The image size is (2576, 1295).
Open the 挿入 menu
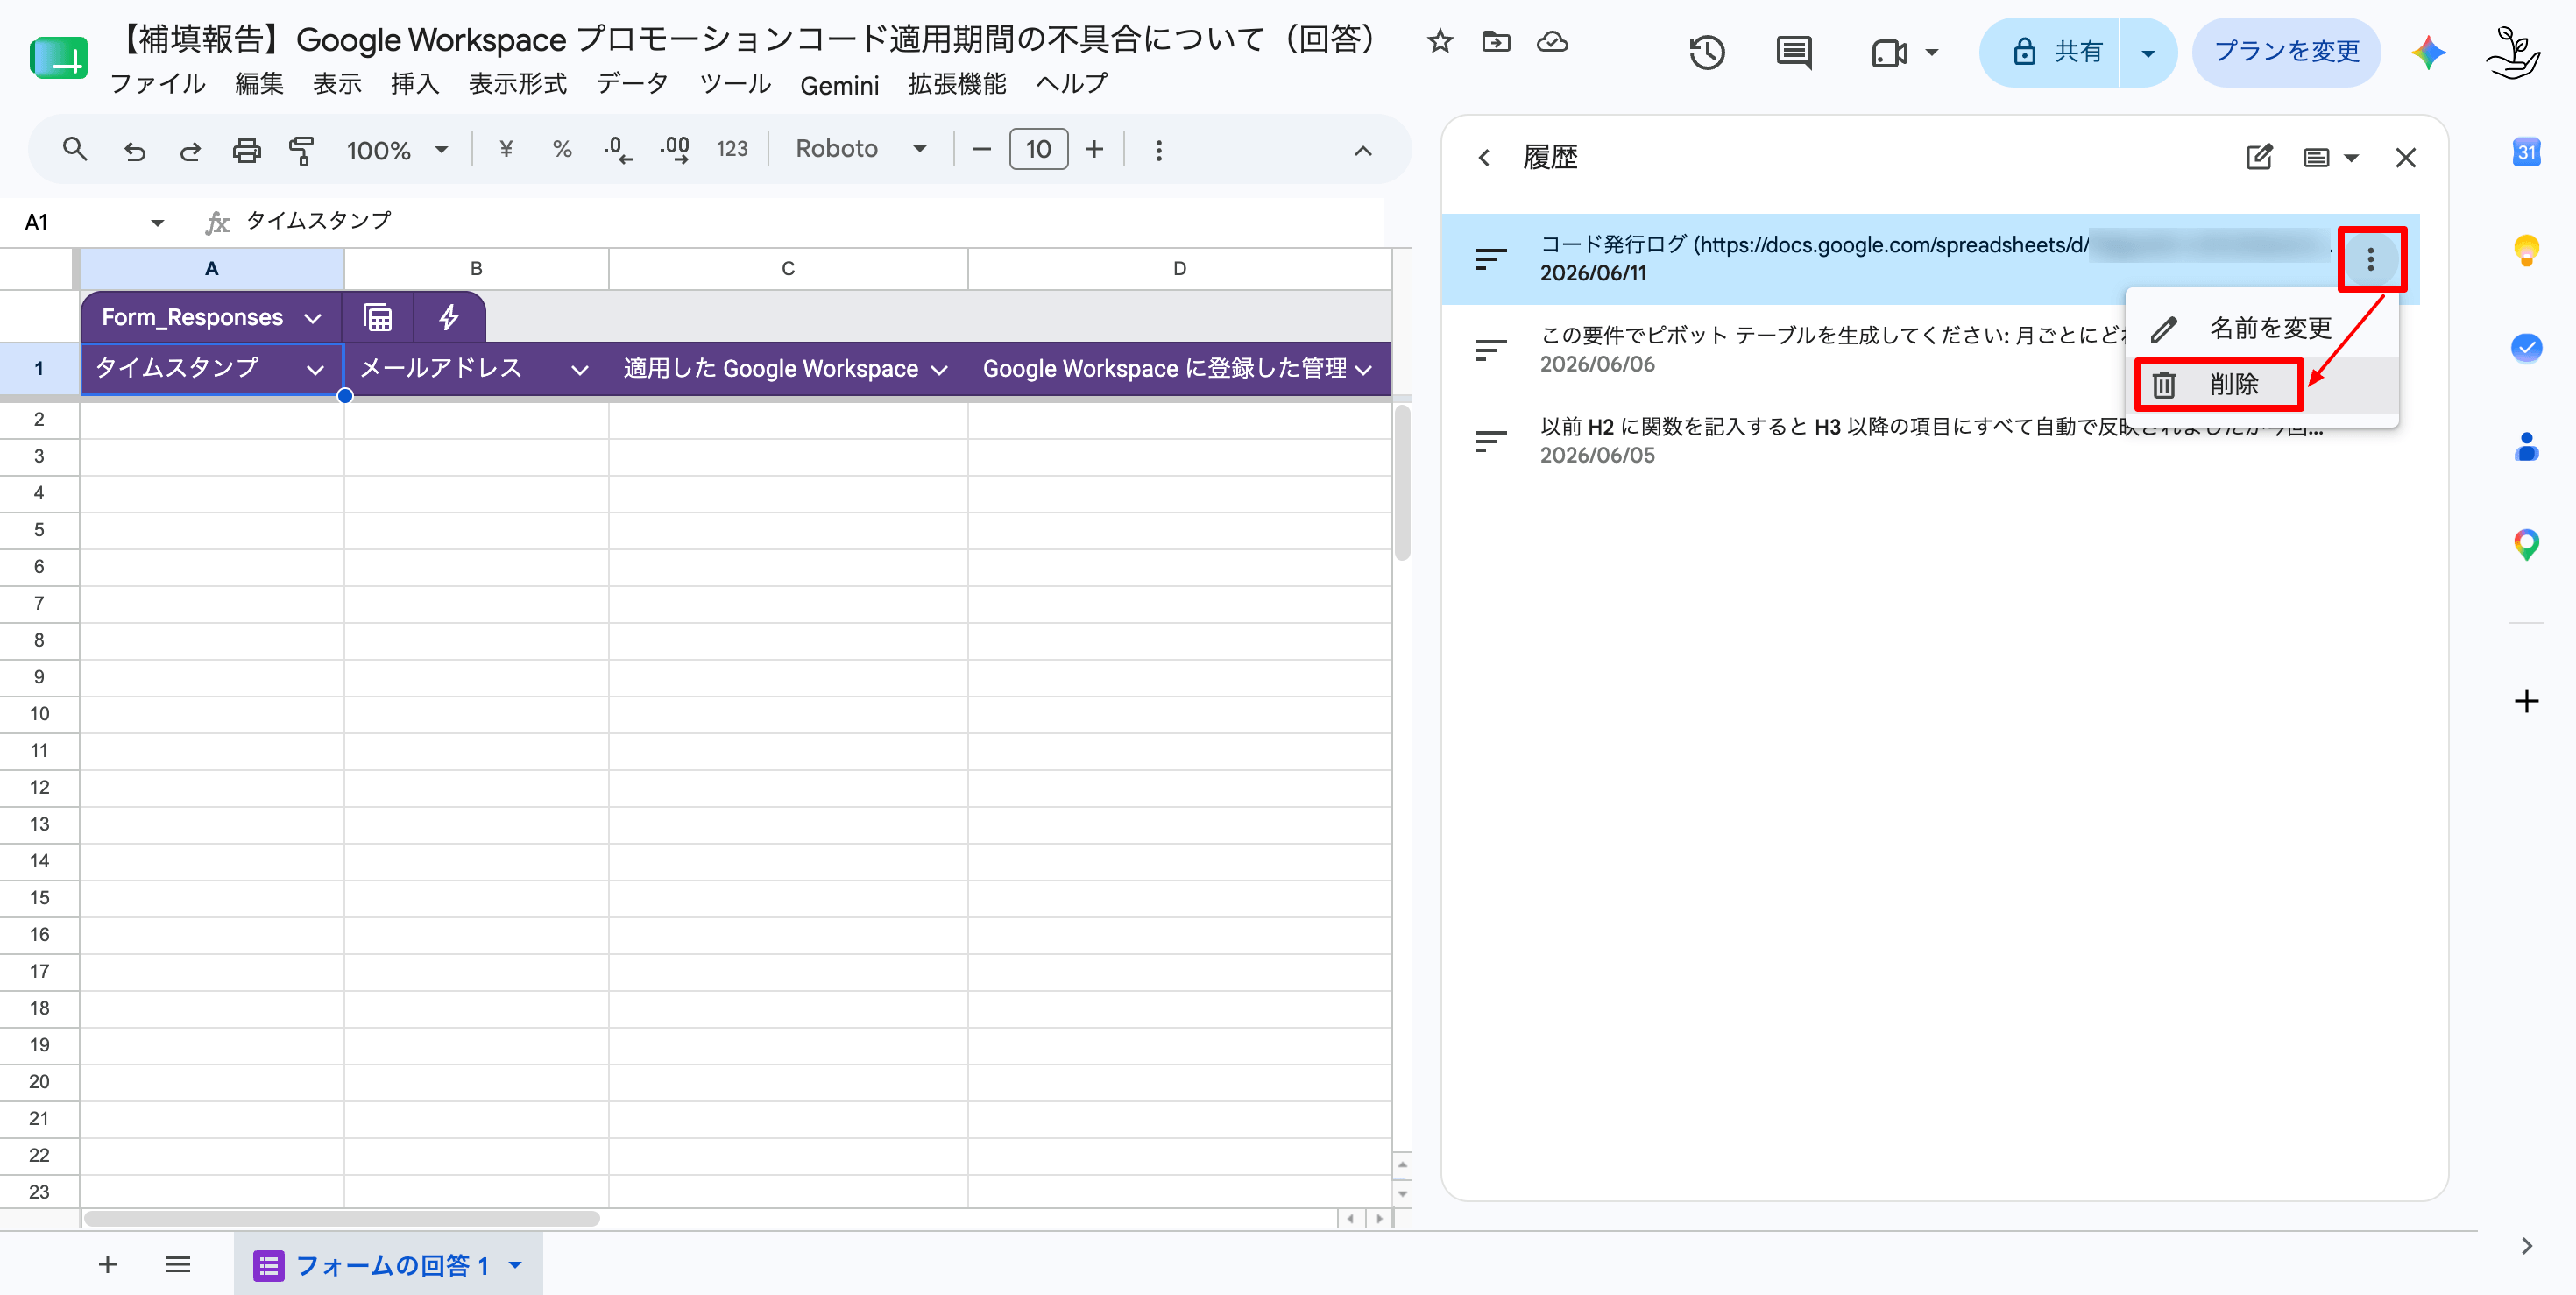[415, 84]
